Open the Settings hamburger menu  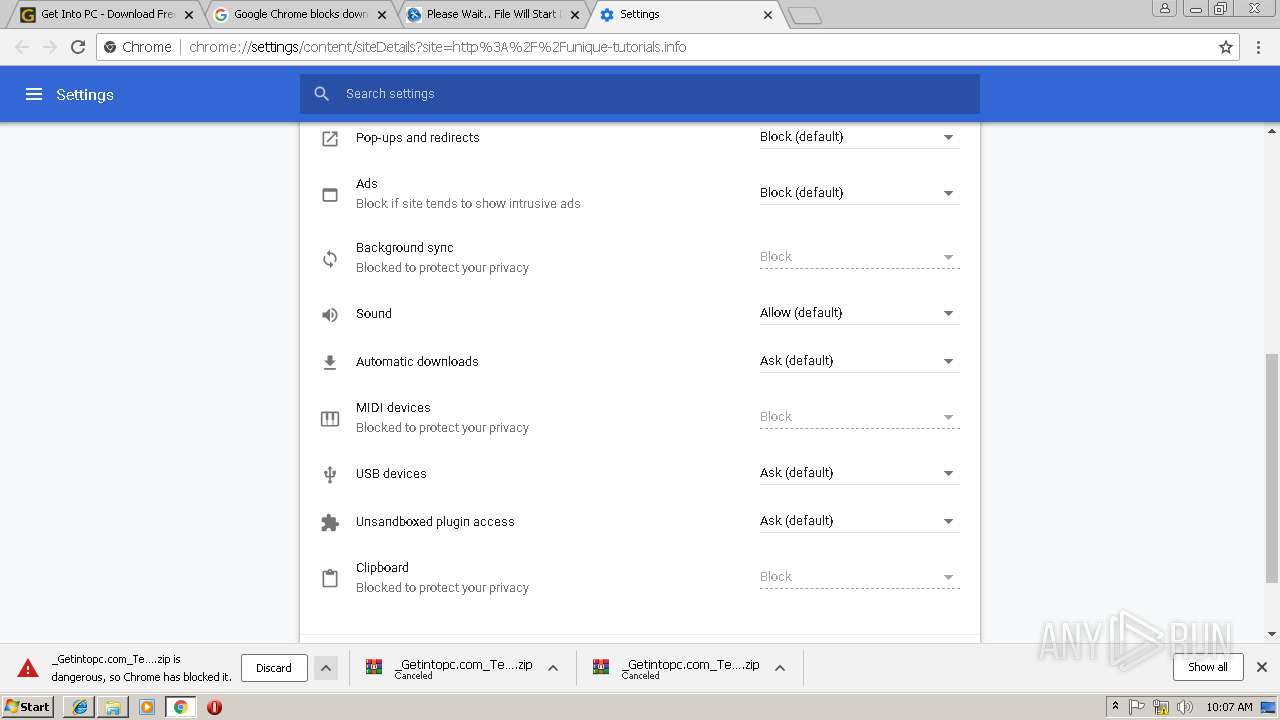tap(34, 94)
